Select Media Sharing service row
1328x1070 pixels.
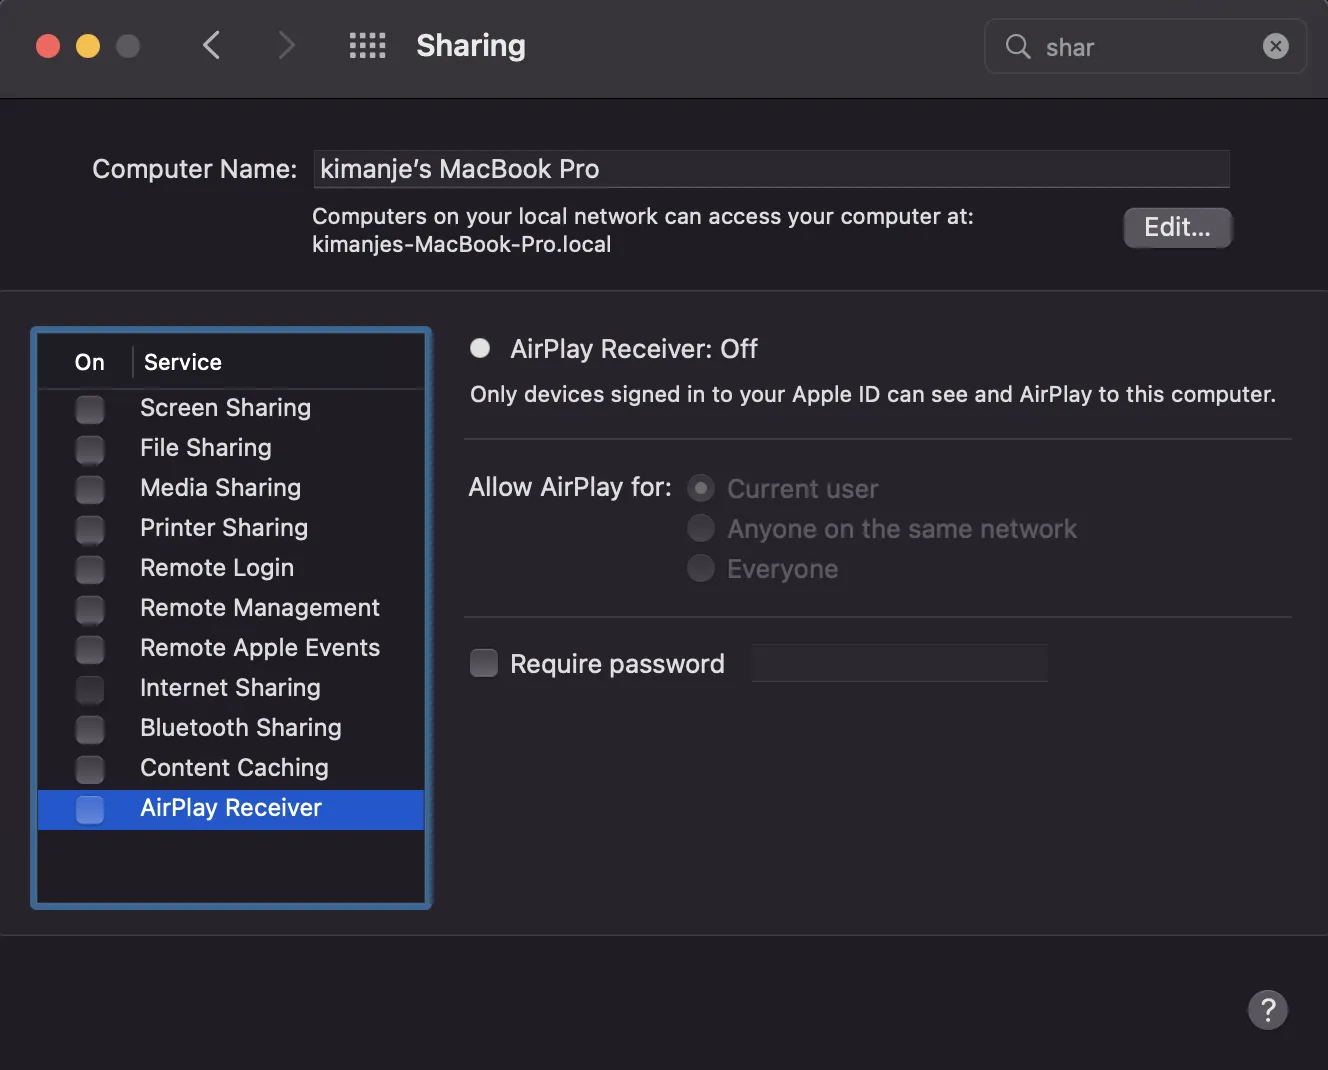pyautogui.click(x=231, y=488)
